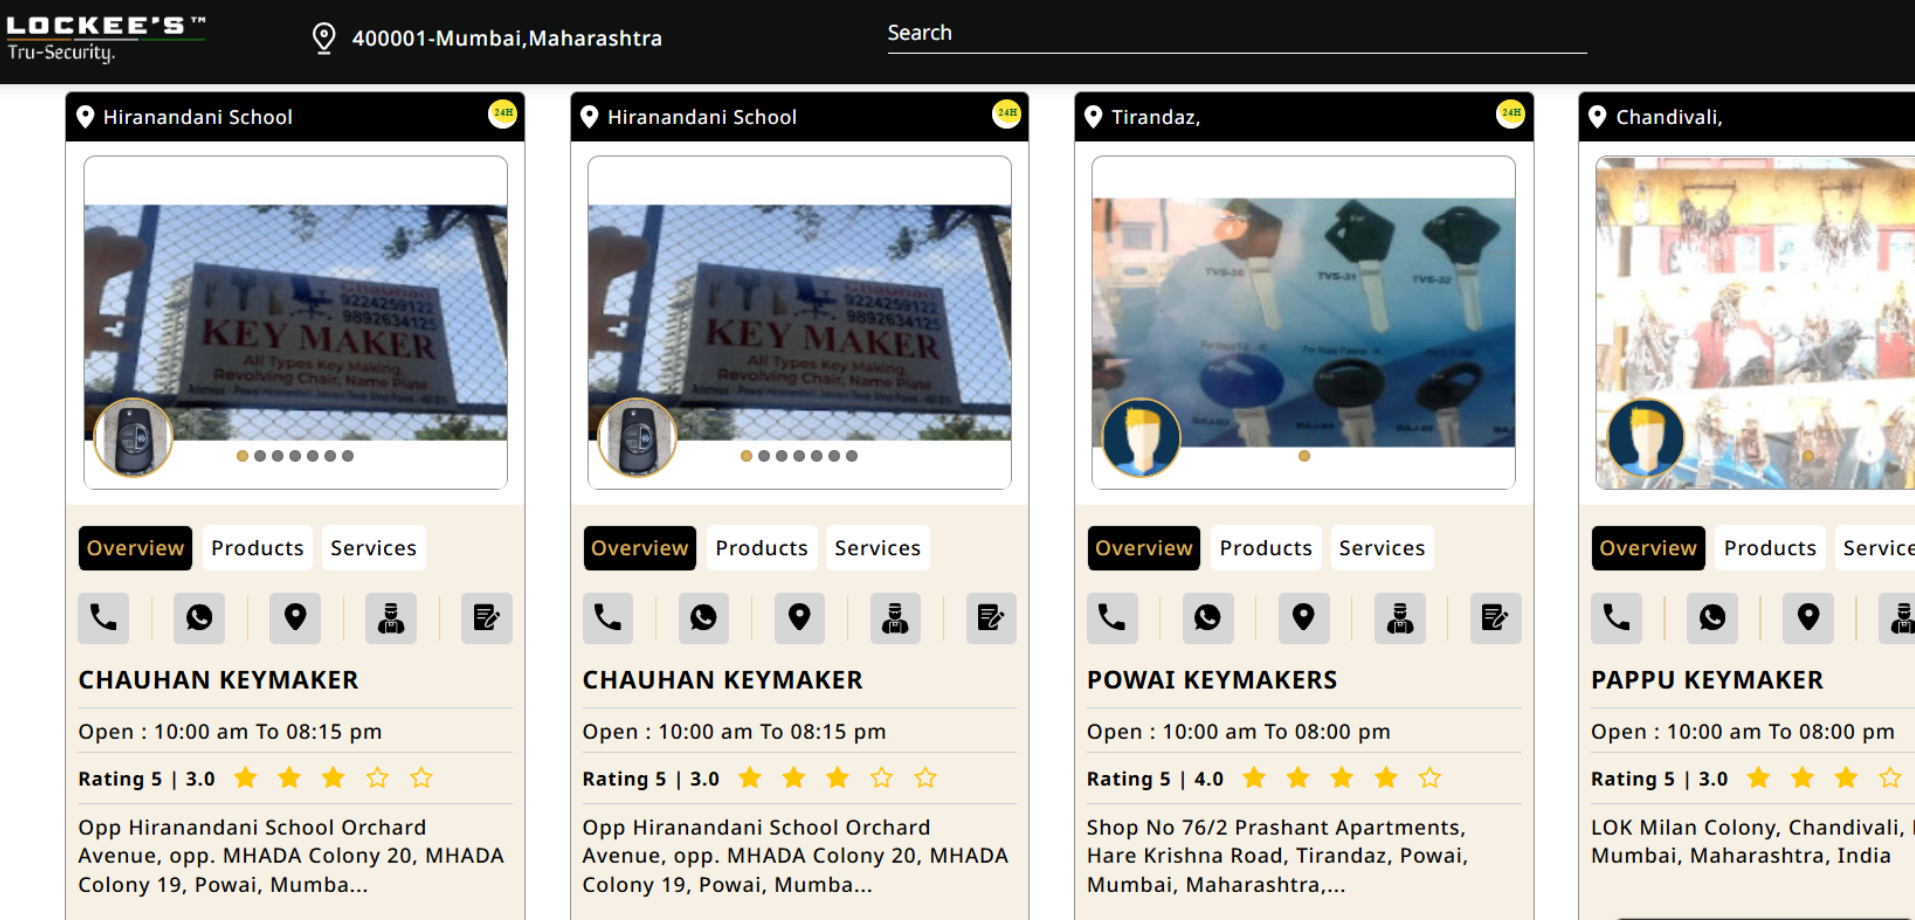Select Overview tab on Pappu Keymaker card
1915x920 pixels.
pyautogui.click(x=1647, y=548)
